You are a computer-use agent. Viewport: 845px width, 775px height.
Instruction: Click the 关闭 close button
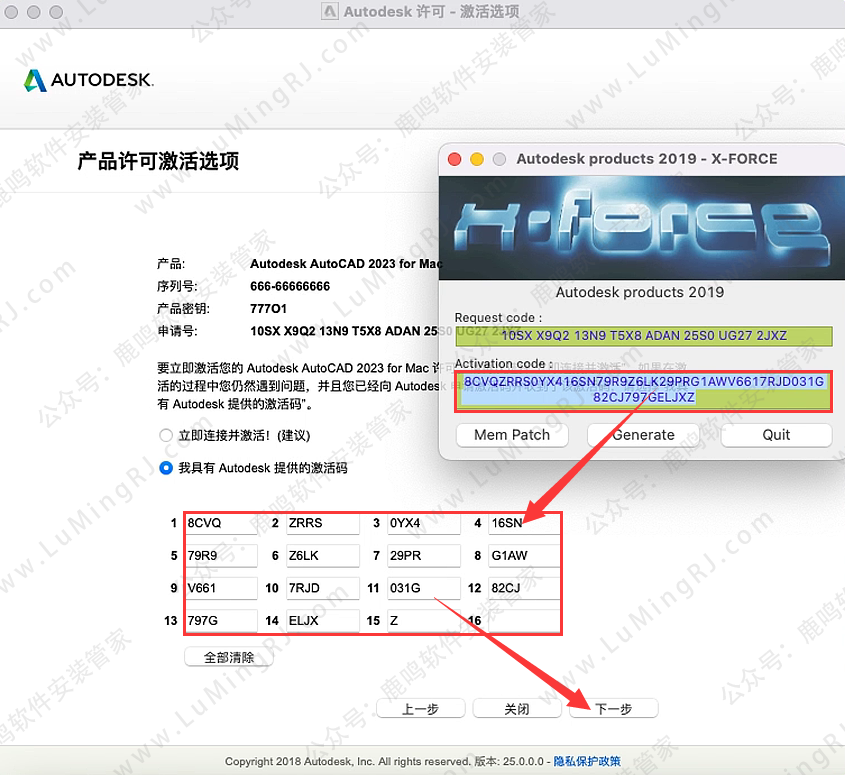point(517,709)
